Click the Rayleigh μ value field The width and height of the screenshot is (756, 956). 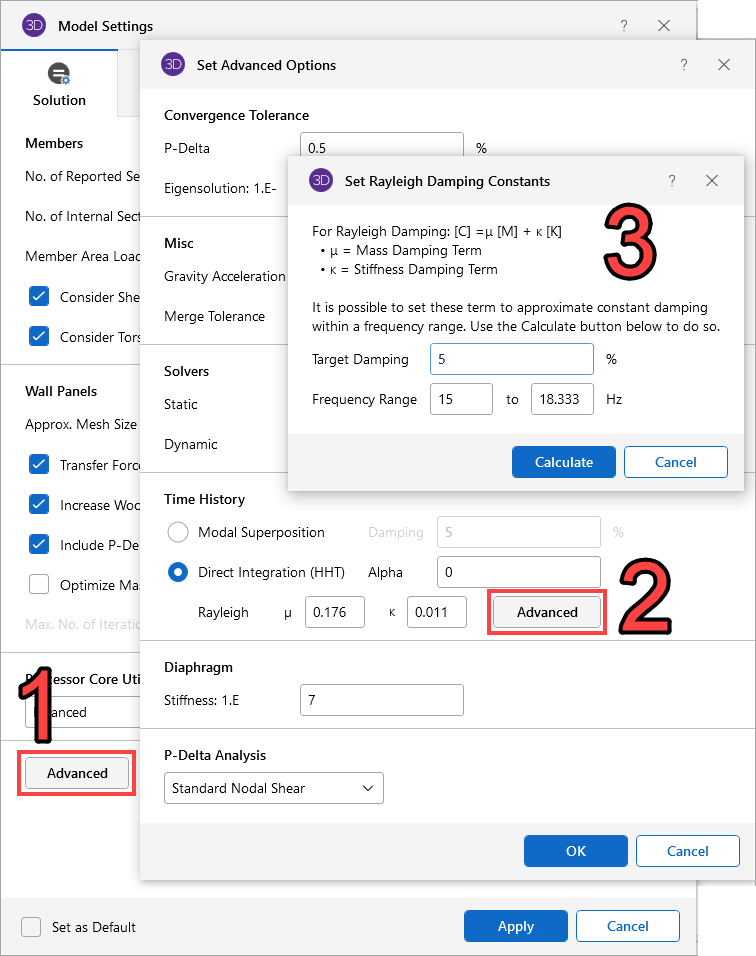click(334, 612)
